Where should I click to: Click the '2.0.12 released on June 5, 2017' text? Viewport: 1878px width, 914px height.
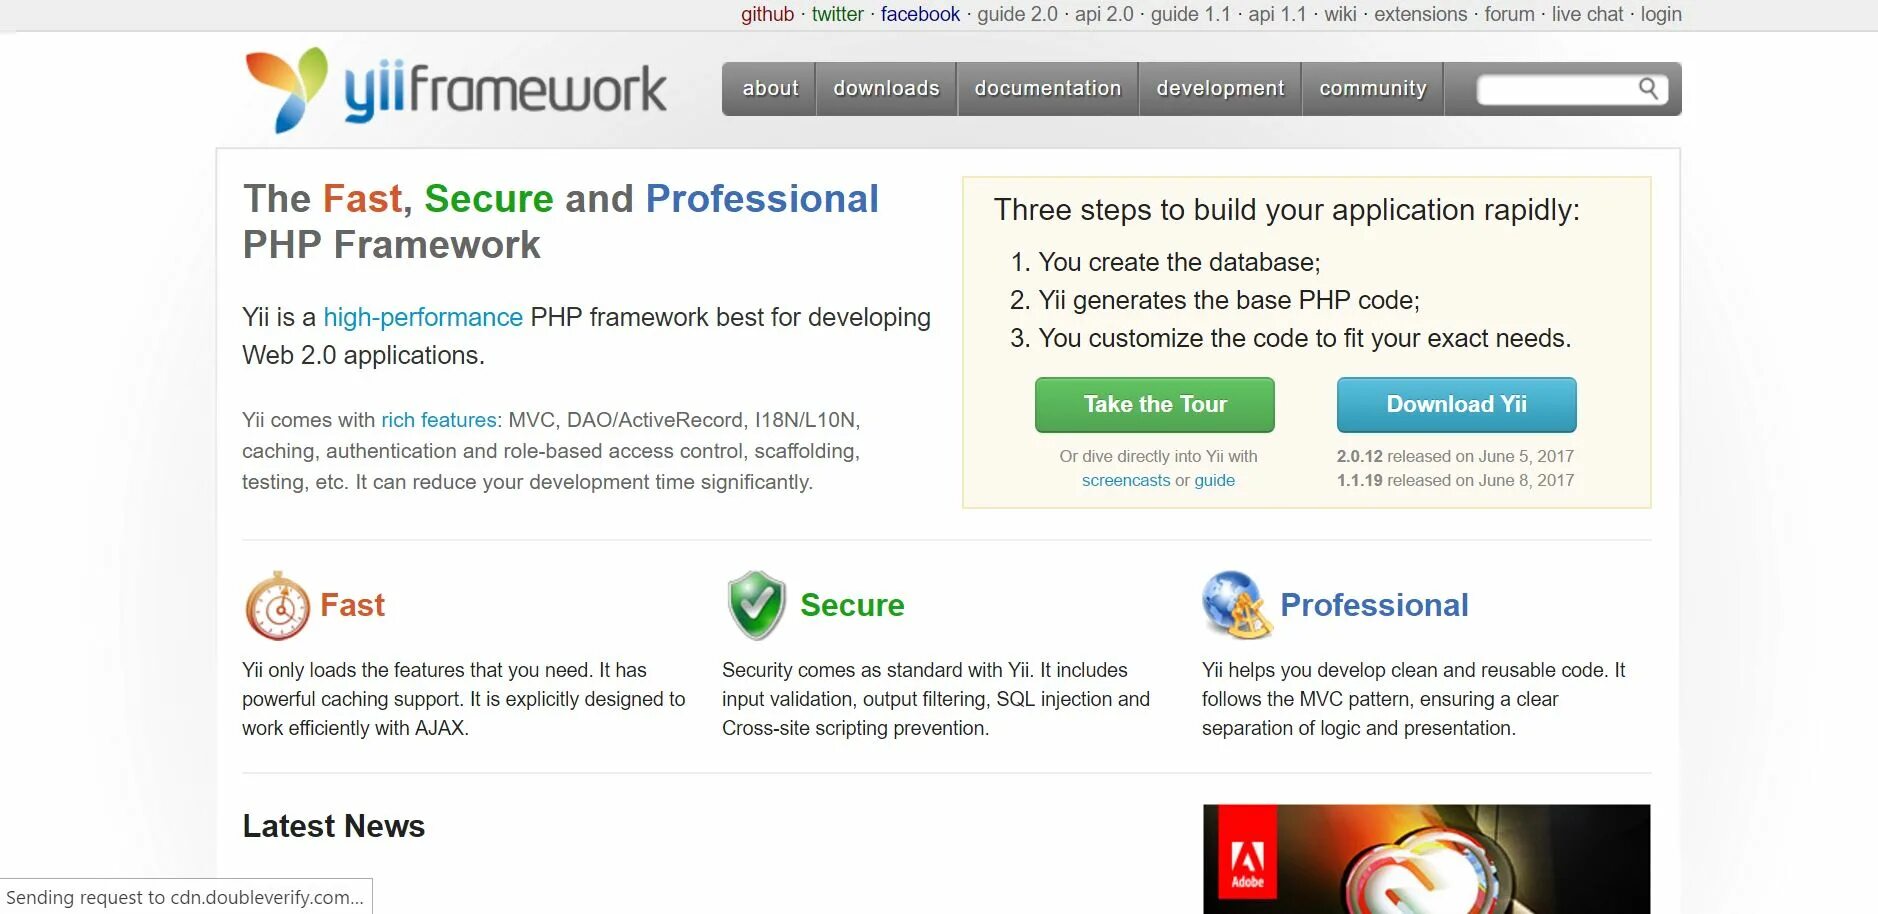click(1455, 456)
